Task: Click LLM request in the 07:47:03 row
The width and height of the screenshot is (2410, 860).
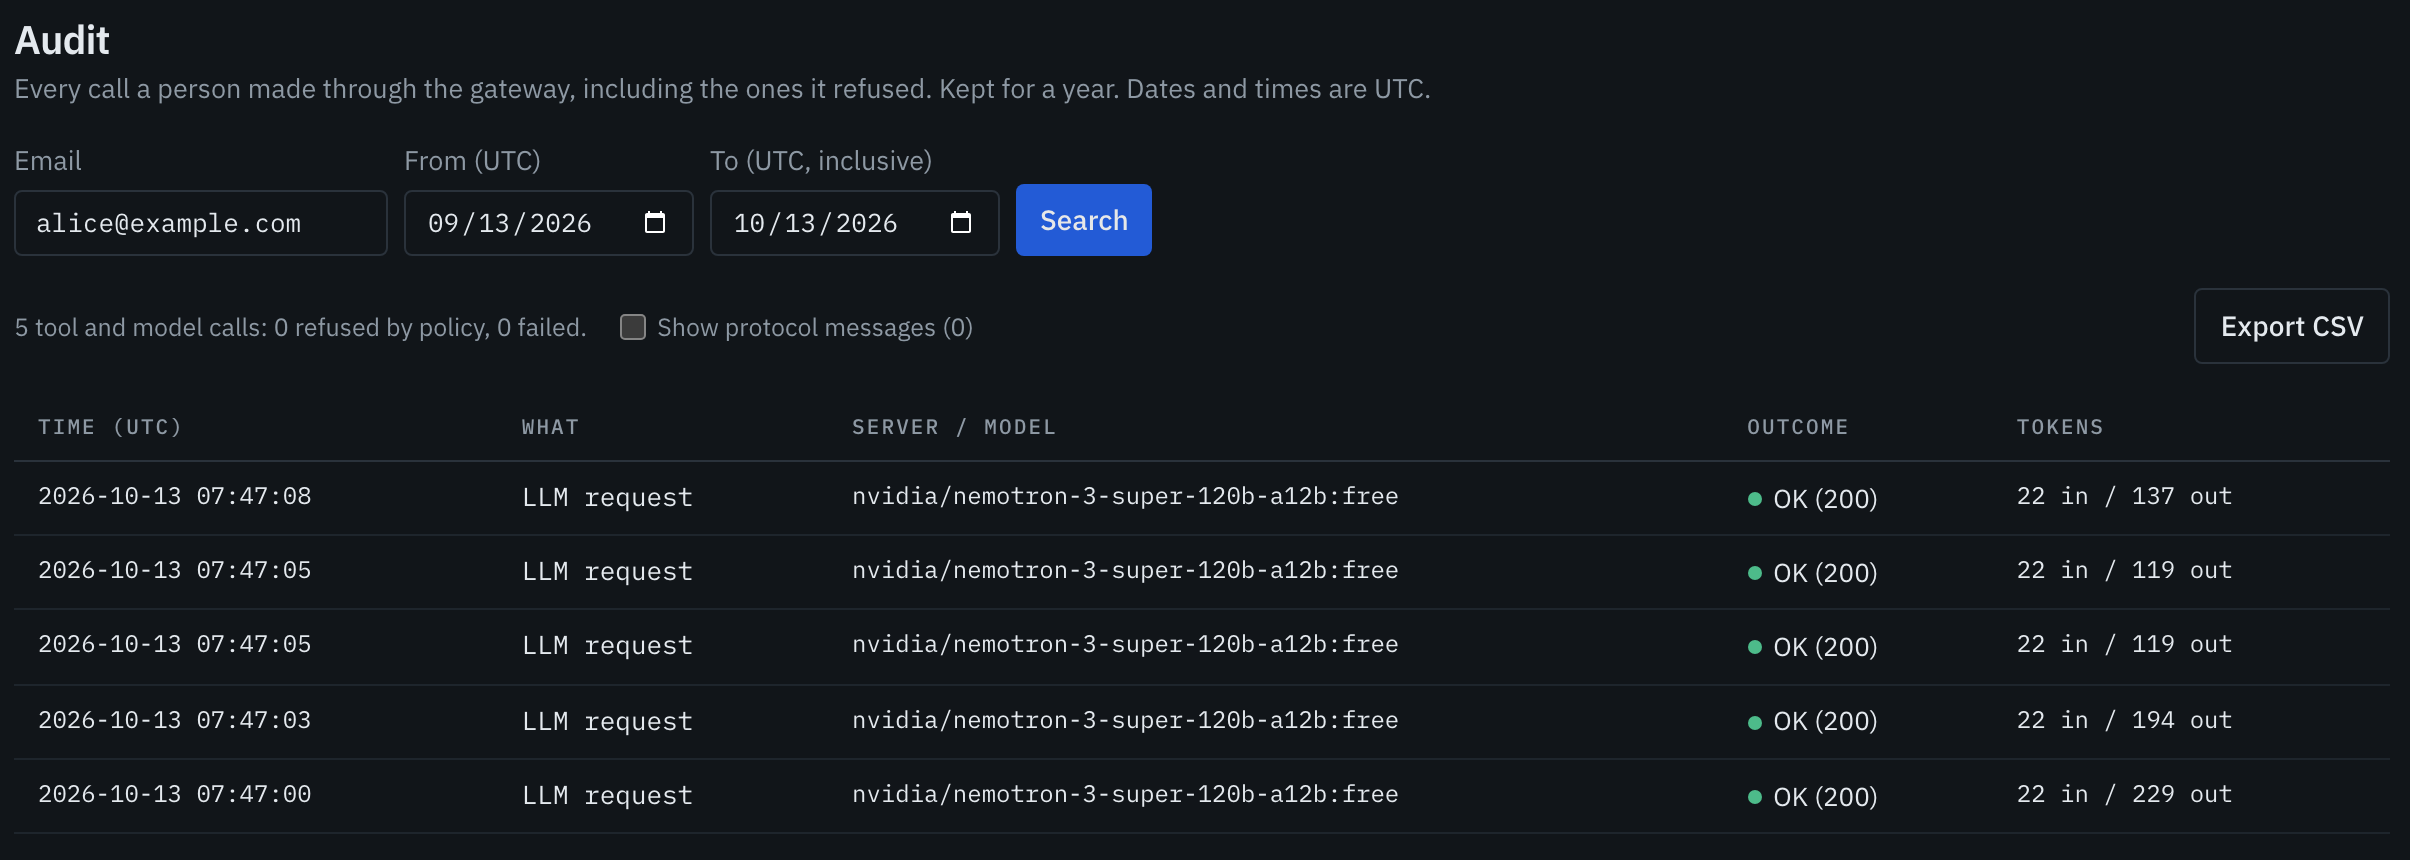Action: [x=607, y=721]
